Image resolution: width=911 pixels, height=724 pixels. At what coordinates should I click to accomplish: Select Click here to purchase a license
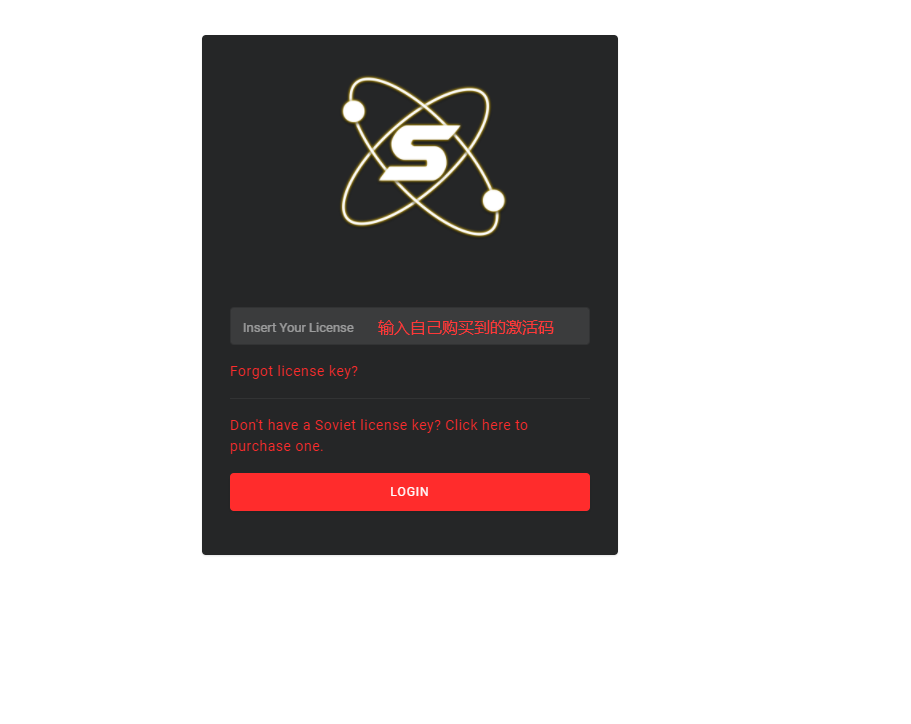click(x=486, y=425)
